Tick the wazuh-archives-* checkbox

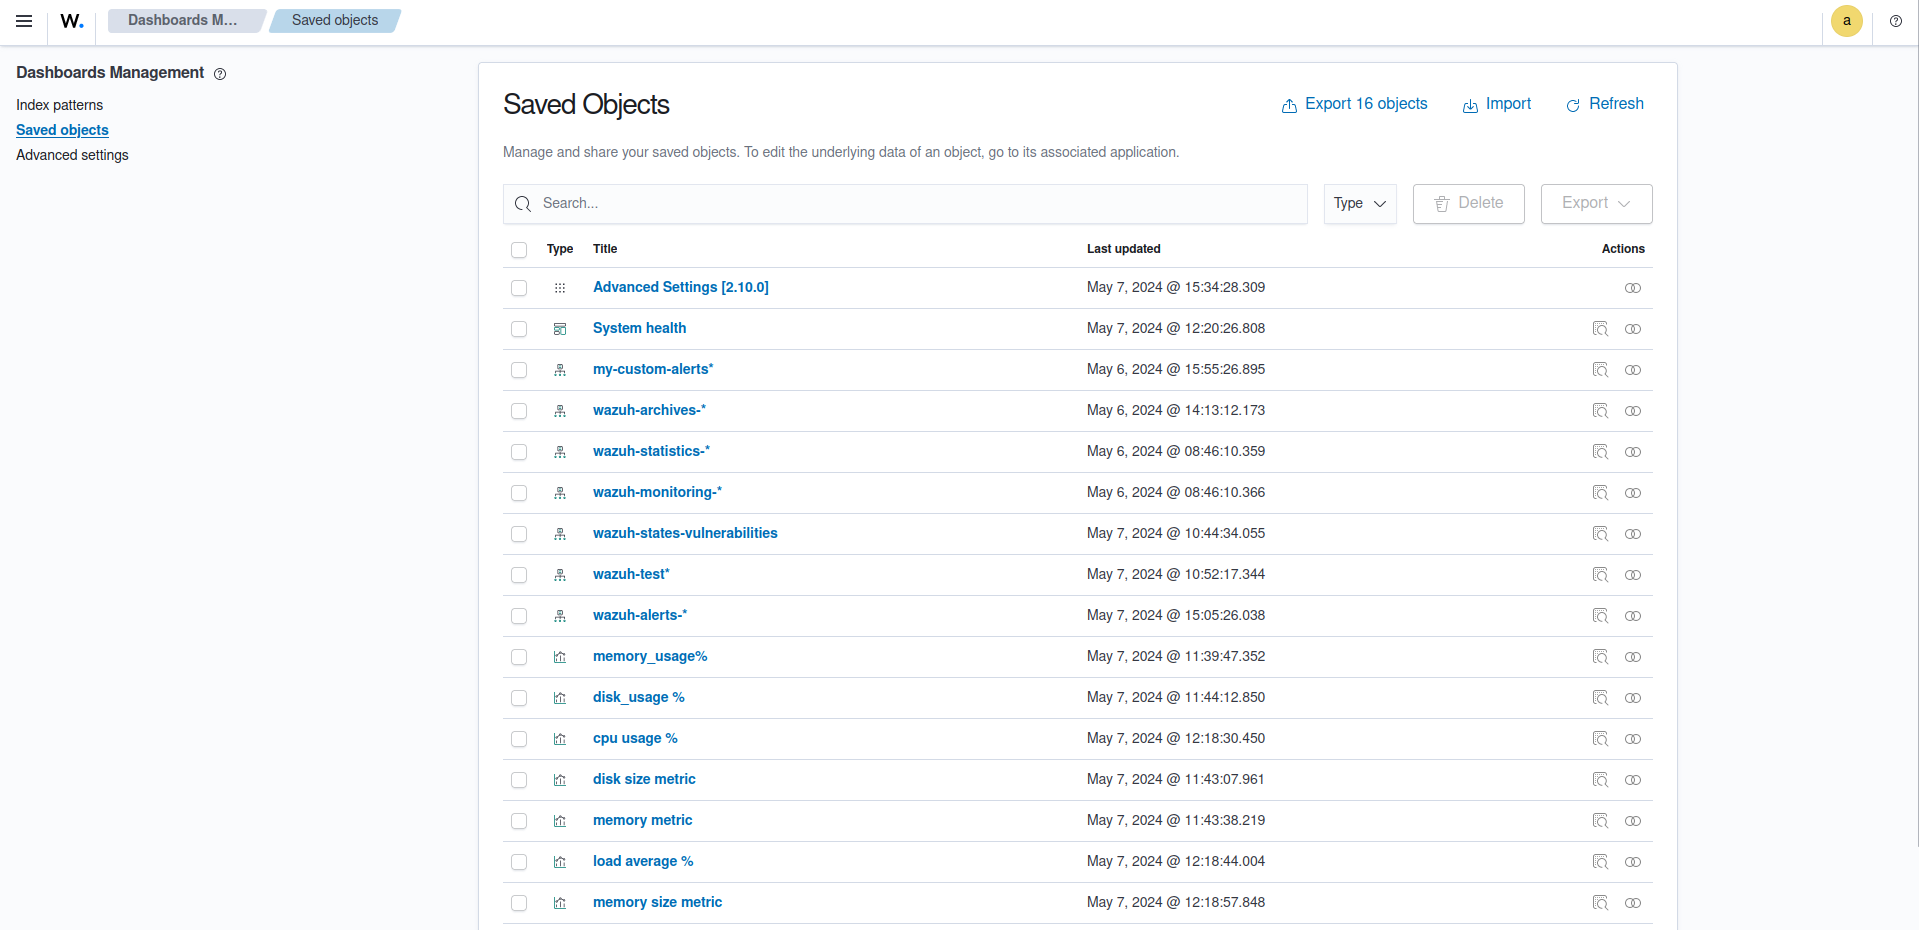pyautogui.click(x=519, y=411)
